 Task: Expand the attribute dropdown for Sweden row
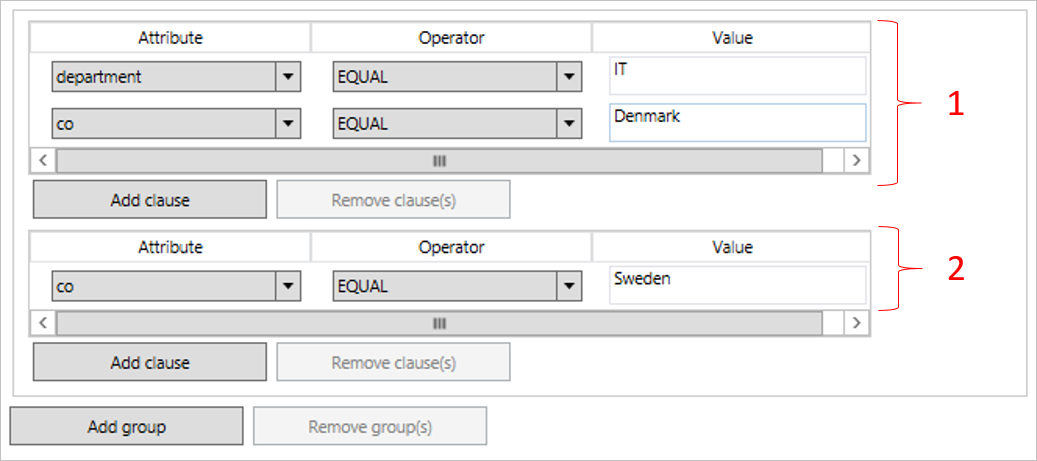288,287
